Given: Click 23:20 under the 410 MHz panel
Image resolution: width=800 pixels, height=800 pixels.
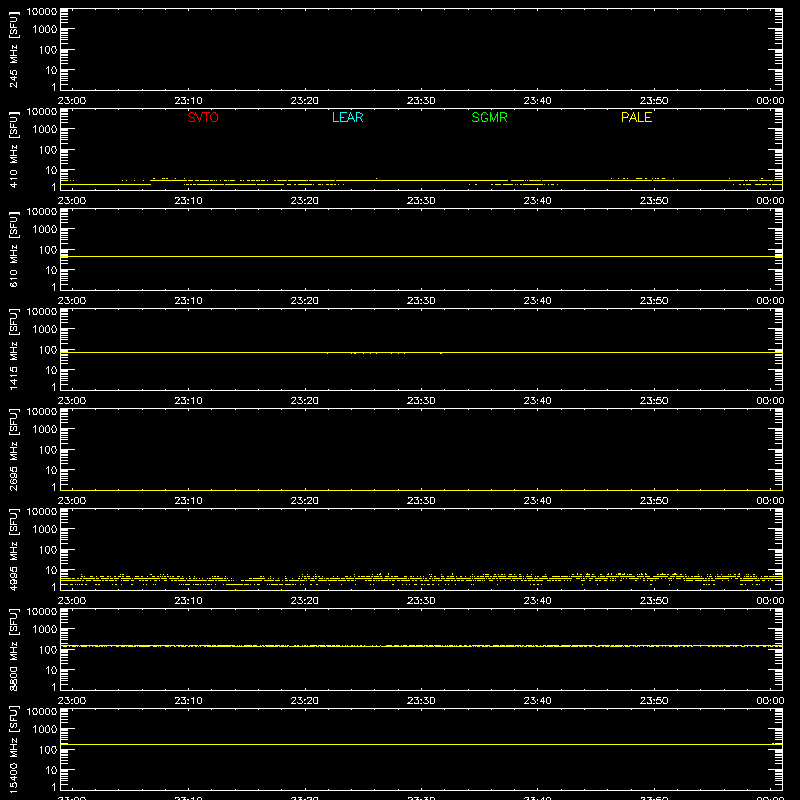Looking at the screenshot, I should [305, 201].
